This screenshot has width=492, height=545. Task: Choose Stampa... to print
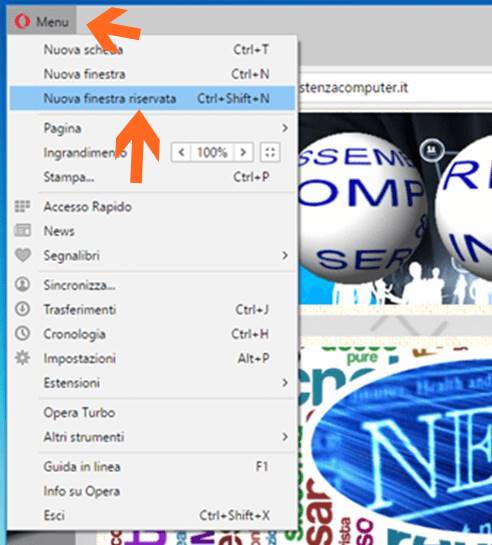(152, 177)
